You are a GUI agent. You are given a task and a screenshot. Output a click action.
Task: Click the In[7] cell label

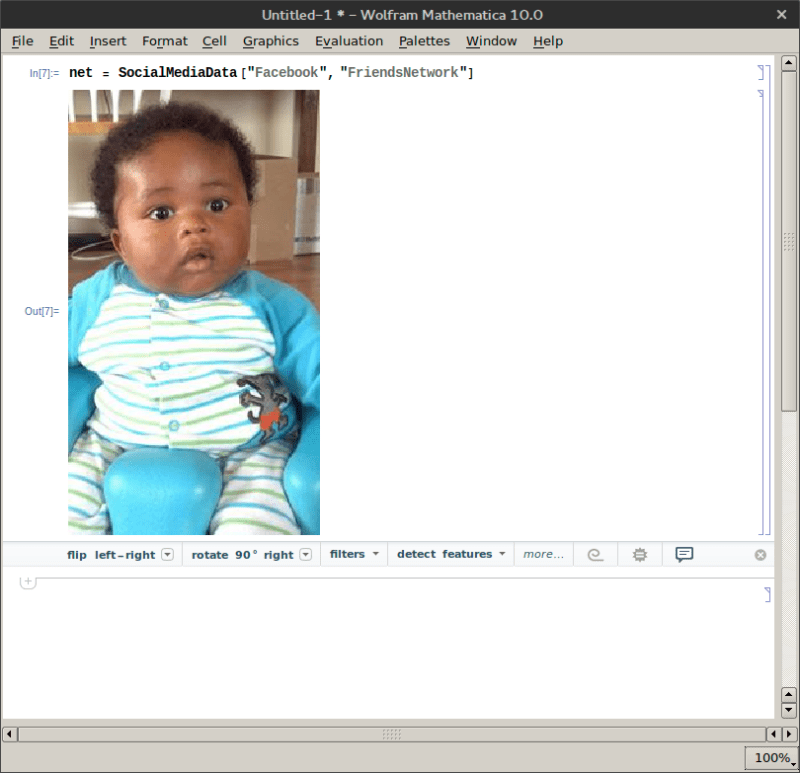point(44,73)
